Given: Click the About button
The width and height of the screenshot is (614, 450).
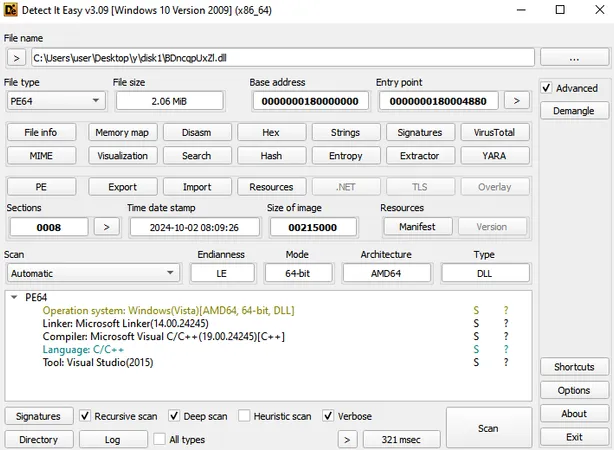Looking at the screenshot, I should pos(574,414).
